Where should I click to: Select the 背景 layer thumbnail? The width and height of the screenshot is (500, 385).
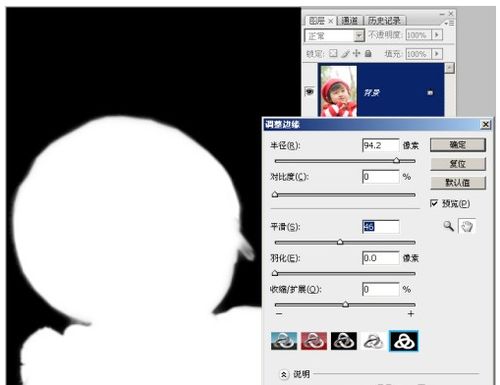(338, 91)
